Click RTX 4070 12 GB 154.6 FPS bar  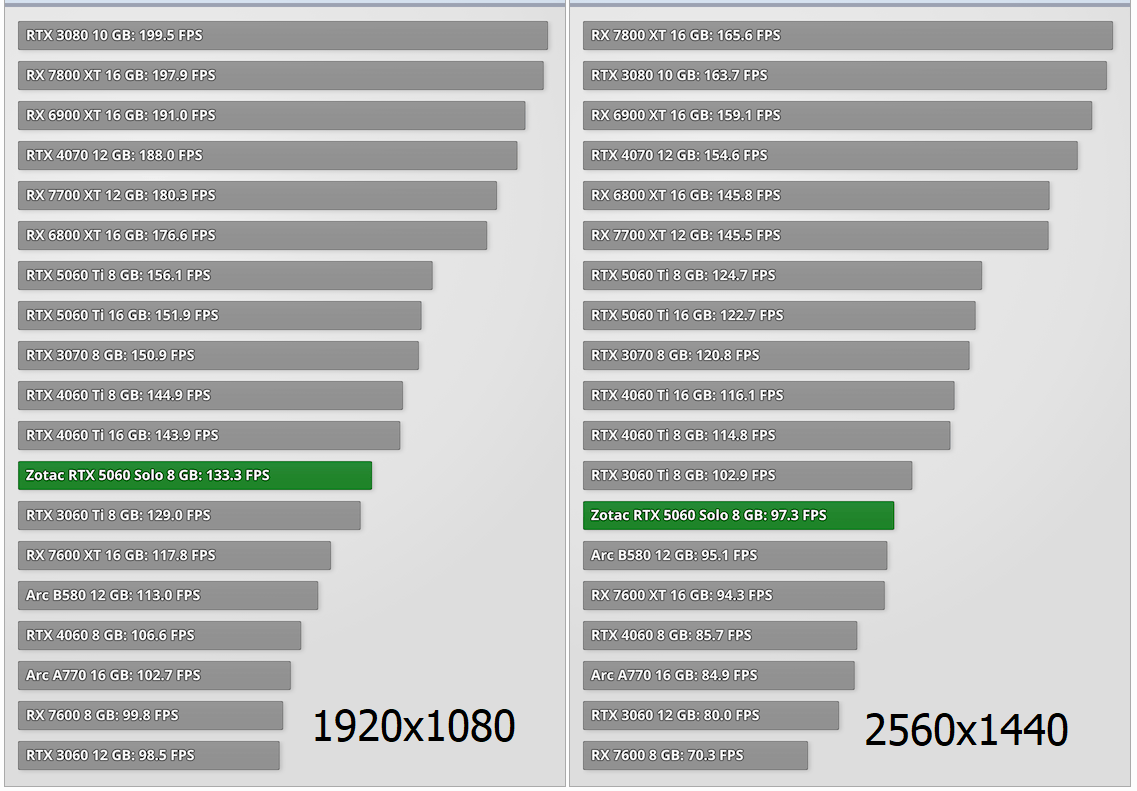point(830,155)
